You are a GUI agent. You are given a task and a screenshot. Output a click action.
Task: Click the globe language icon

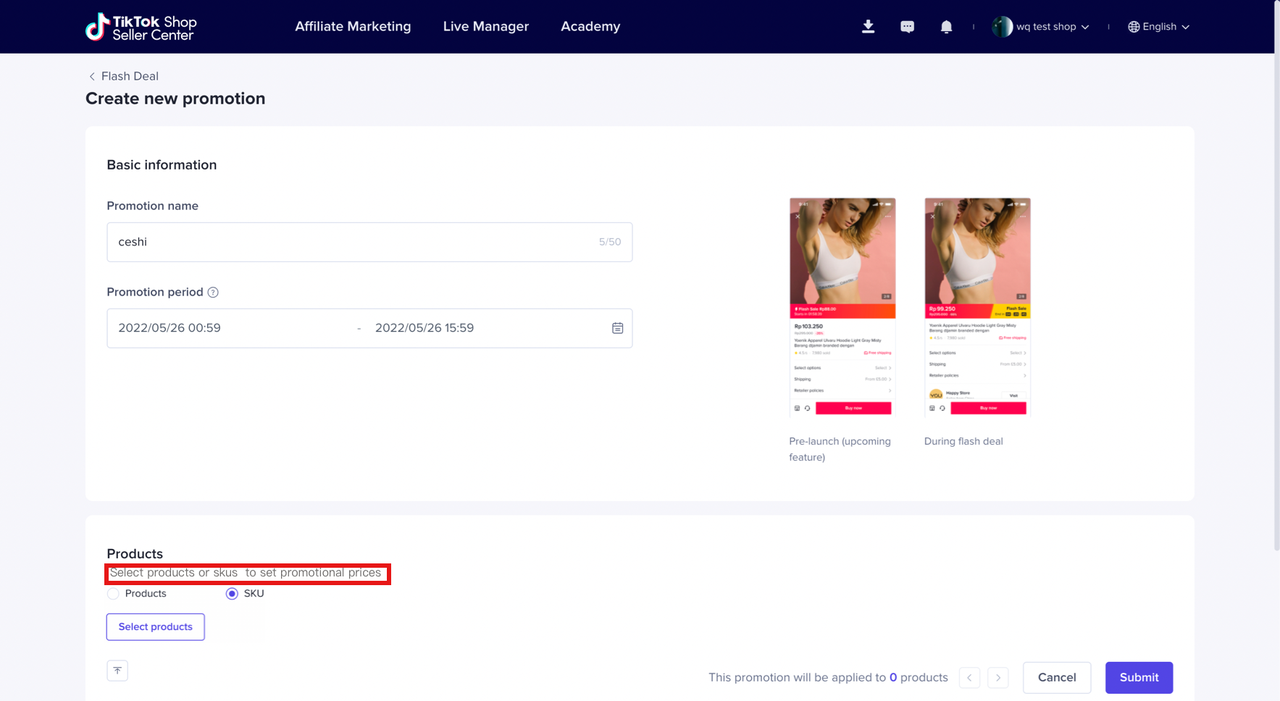tap(1134, 27)
